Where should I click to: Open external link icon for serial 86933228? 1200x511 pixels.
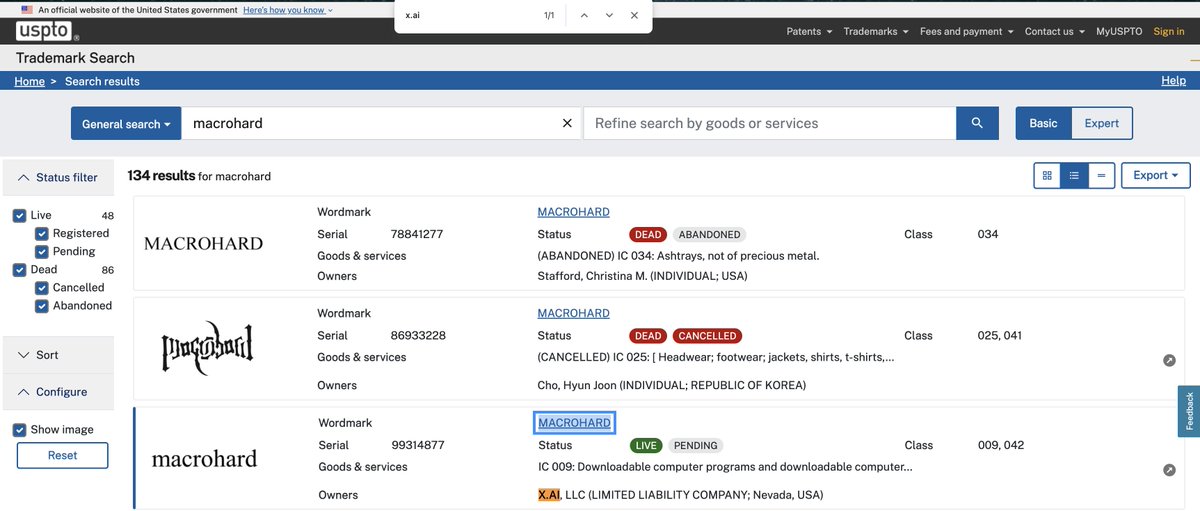pos(1169,360)
